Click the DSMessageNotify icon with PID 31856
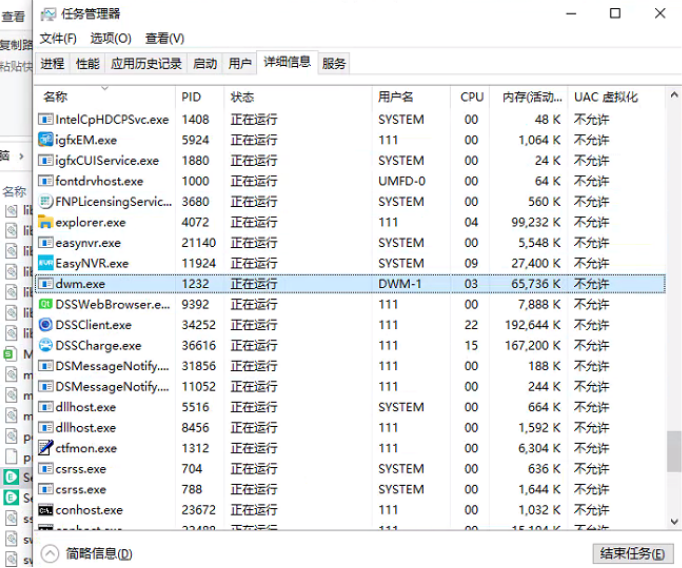682x568 pixels. [46, 366]
